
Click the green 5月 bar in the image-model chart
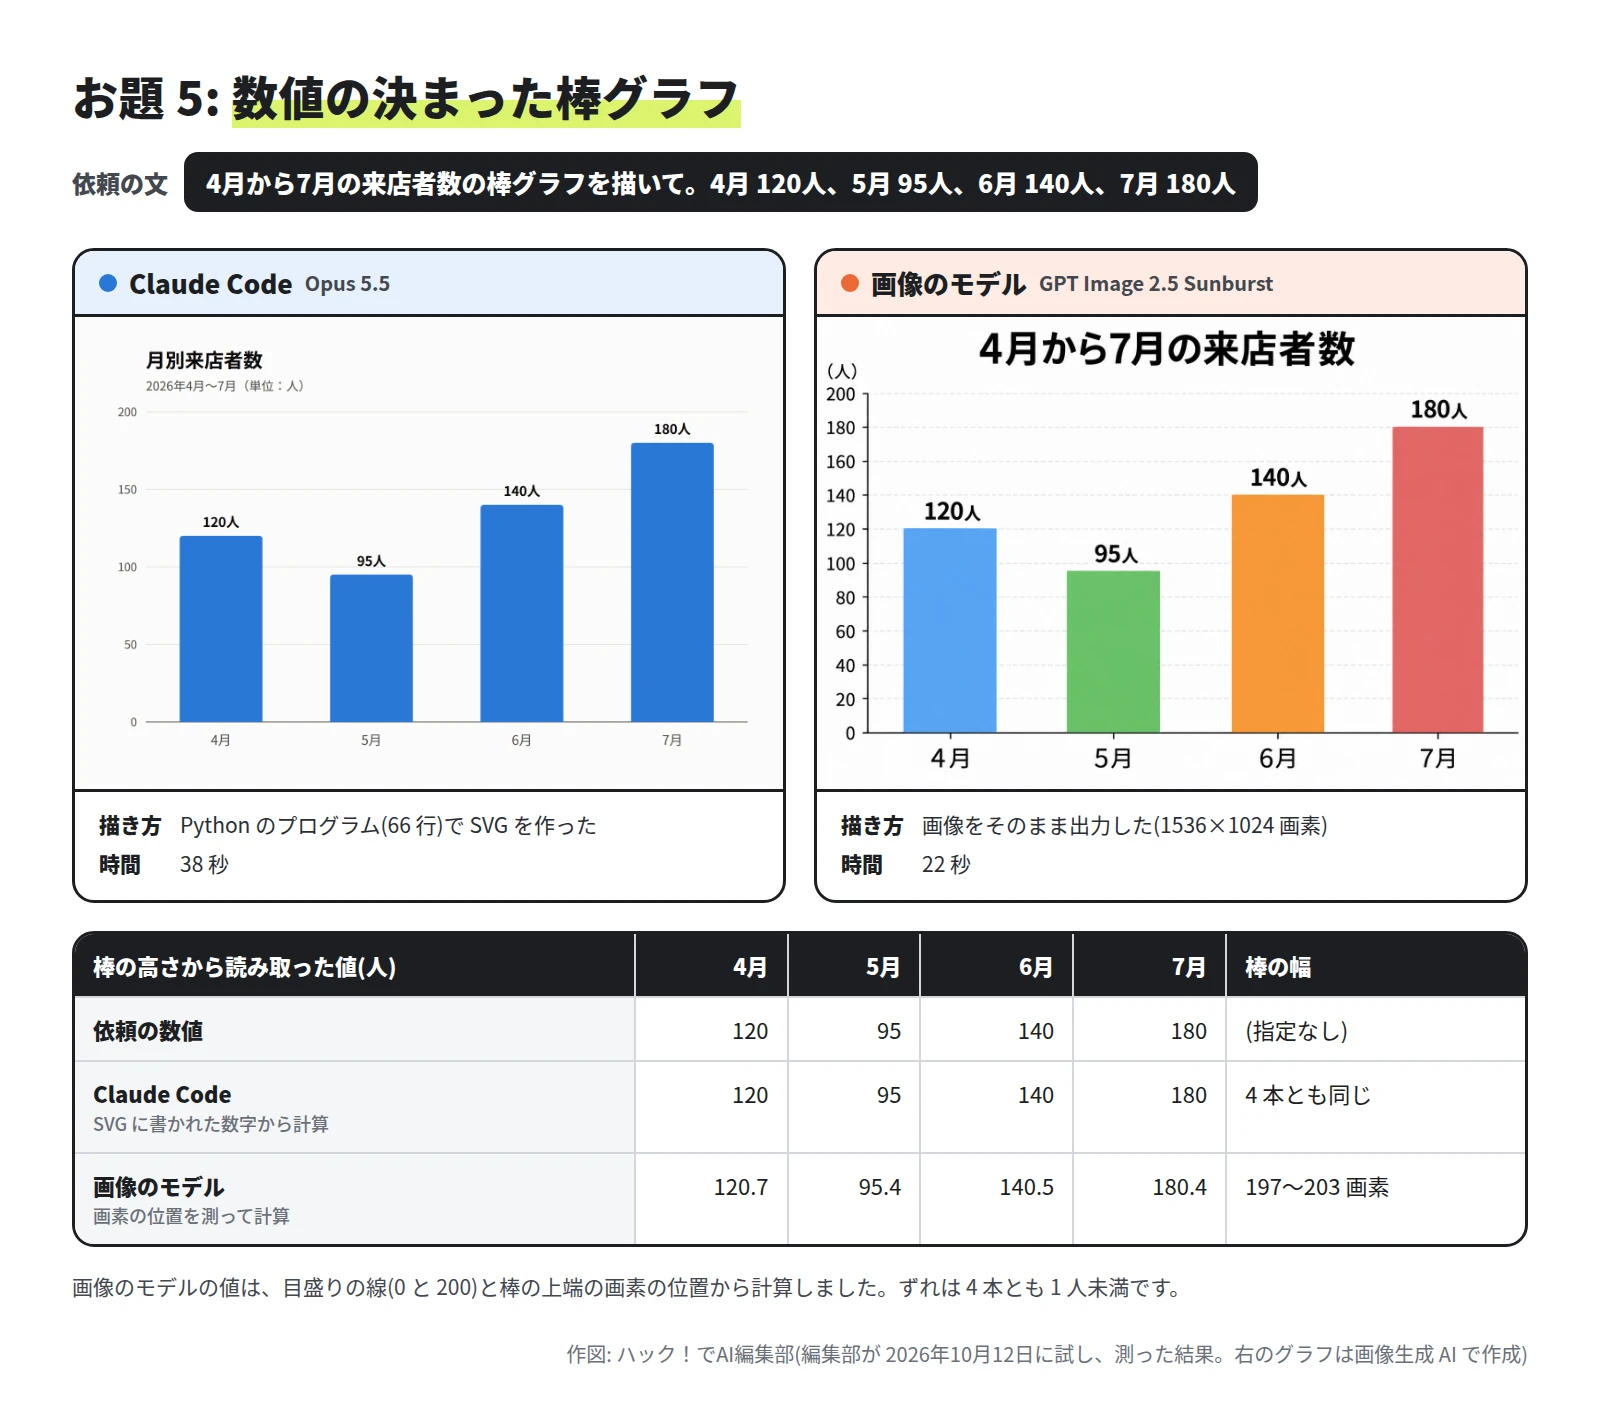pyautogui.click(x=1113, y=651)
